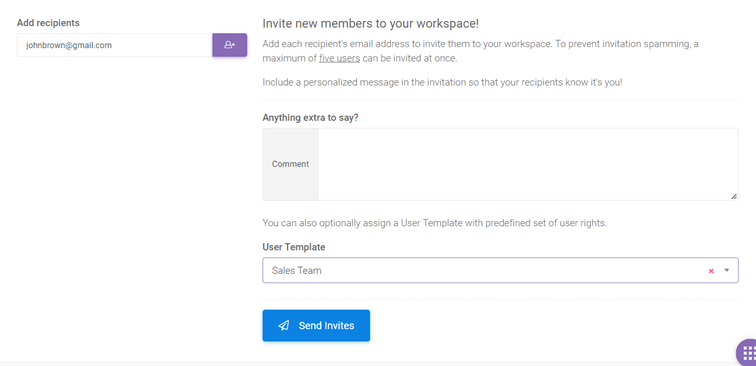Click the Add recipients label
Screen dimensions: 756x366
[48, 23]
